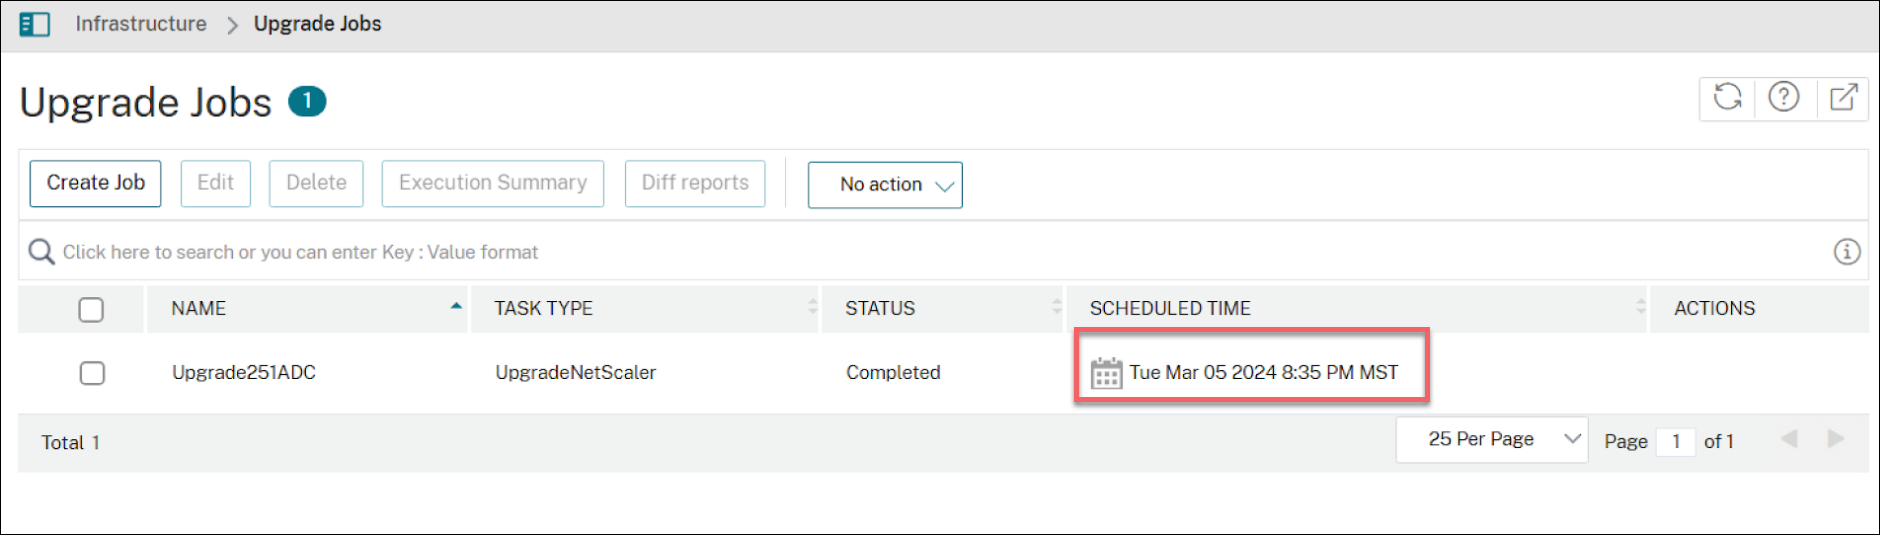Click the Upgrade Jobs breadcrumb
The height and width of the screenshot is (535, 1880).
317,24
